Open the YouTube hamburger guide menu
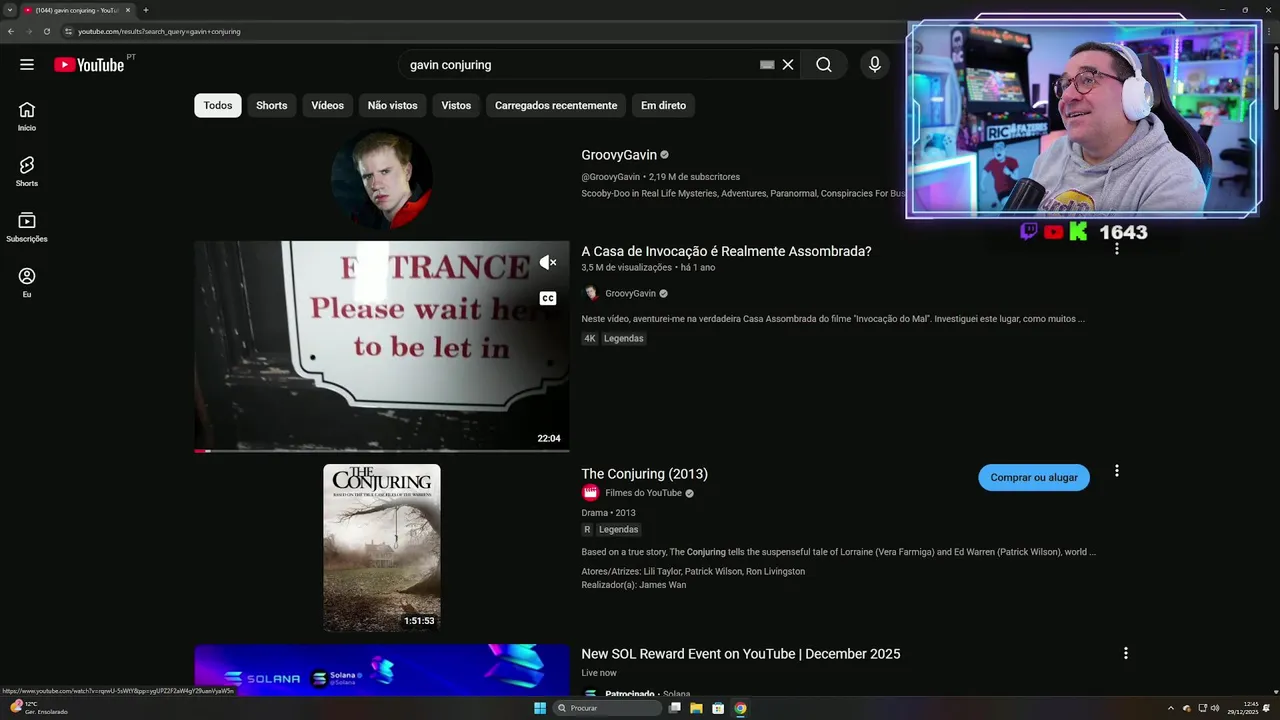This screenshot has height=720, width=1280. pos(27,65)
